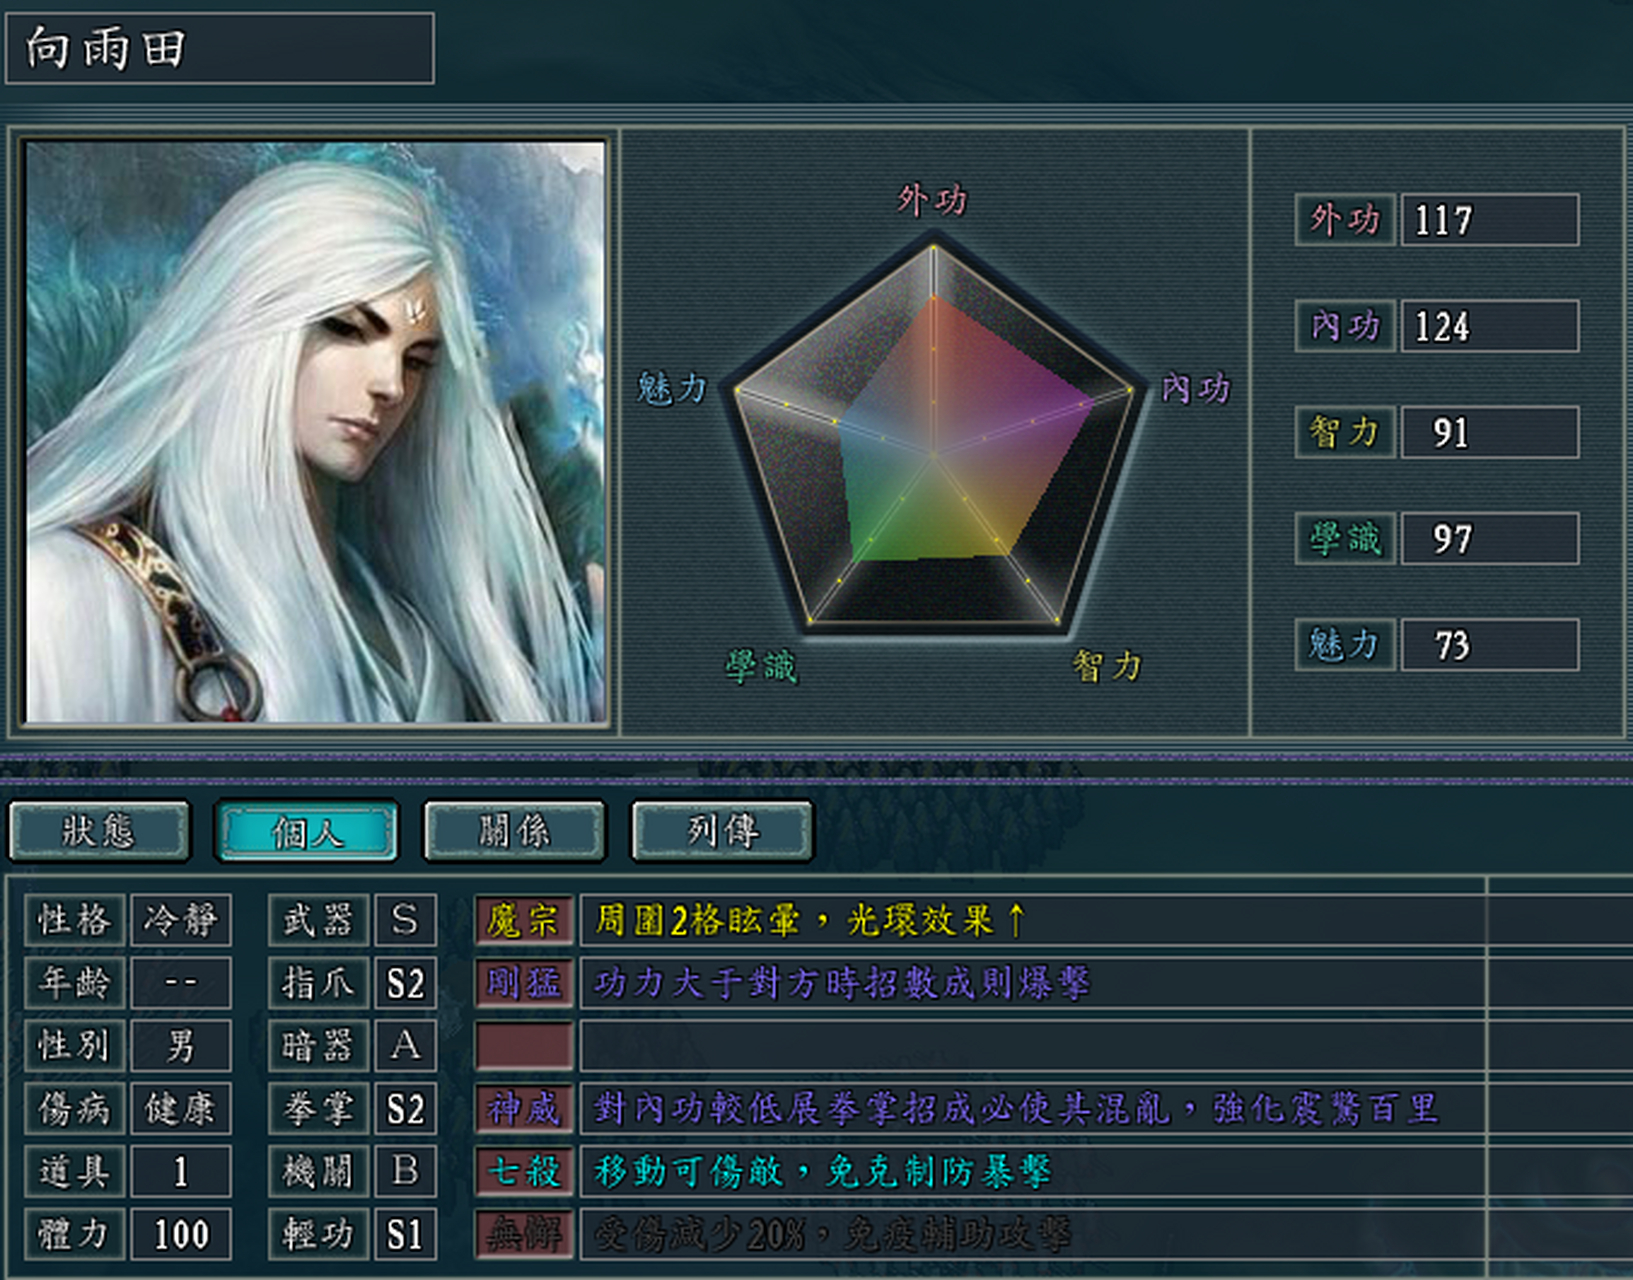Select the 智力 stat label in the stats list
The height and width of the screenshot is (1280, 1633).
coord(1345,432)
